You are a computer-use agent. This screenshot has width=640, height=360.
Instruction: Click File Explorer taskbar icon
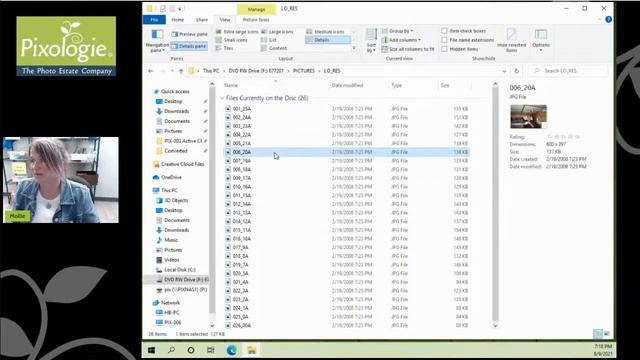coord(252,350)
